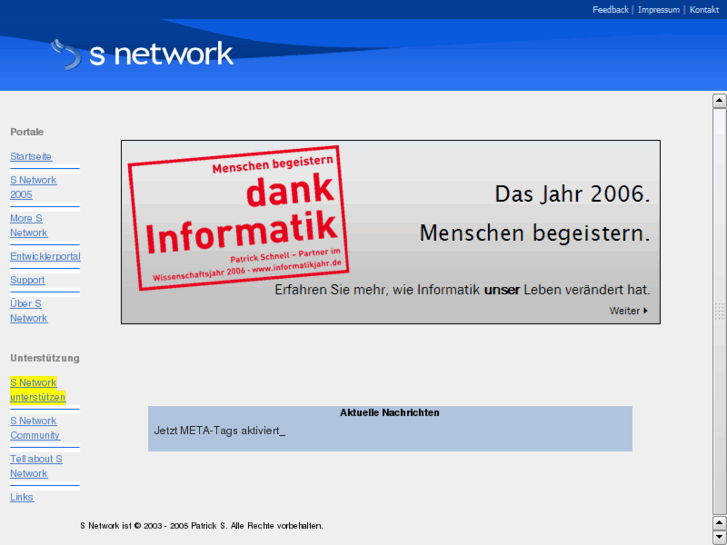Click the Jetzt META-Tags aktiviert news text

219,431
